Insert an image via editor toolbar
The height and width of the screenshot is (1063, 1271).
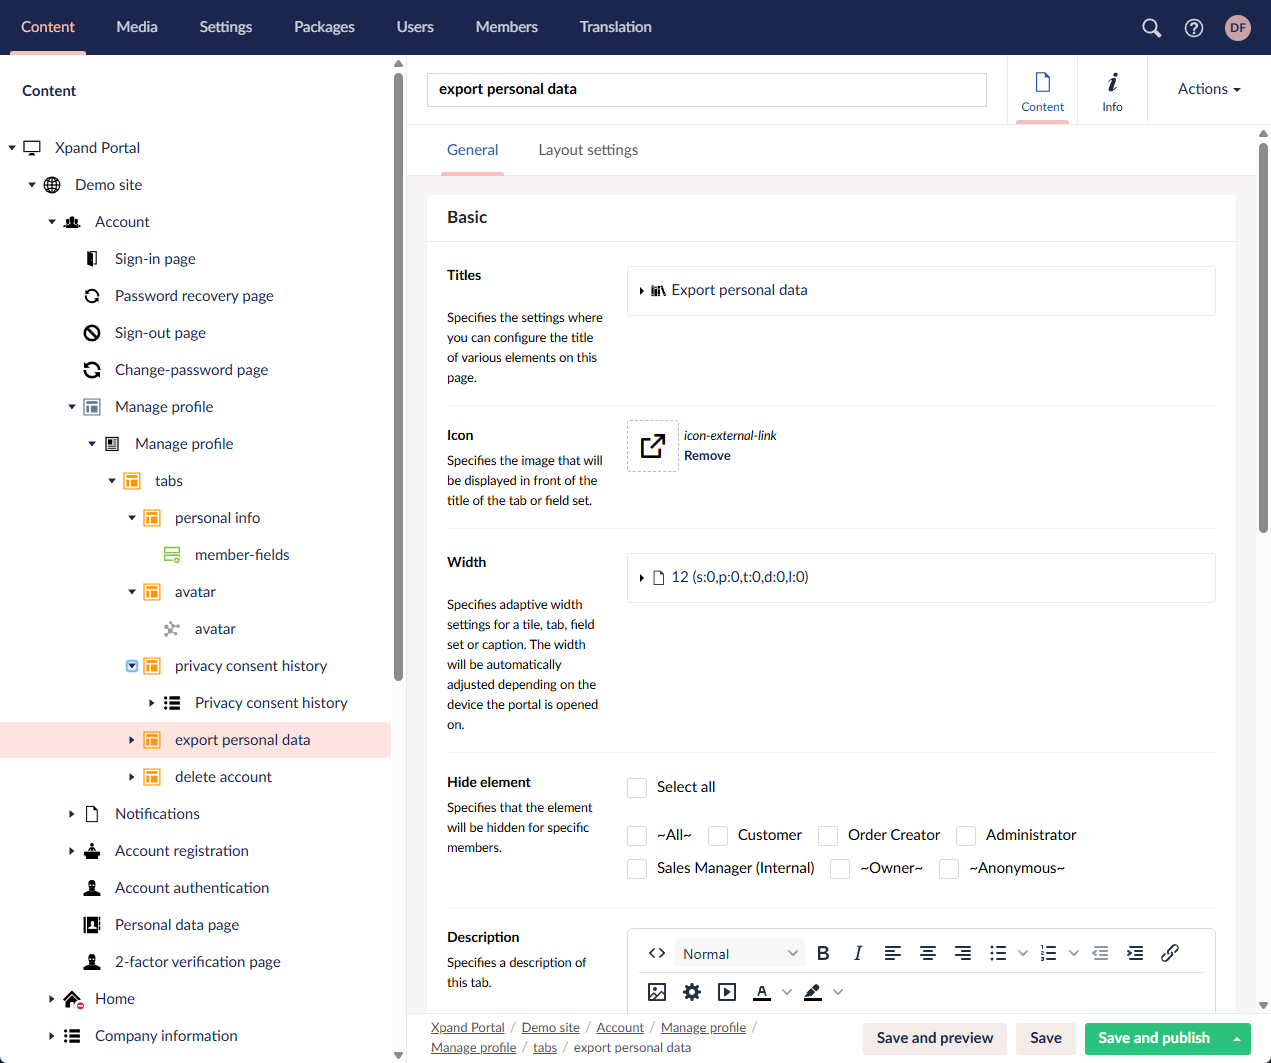tap(657, 992)
